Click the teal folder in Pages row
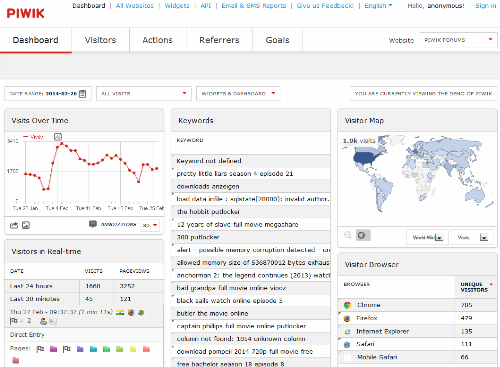 (93, 349)
